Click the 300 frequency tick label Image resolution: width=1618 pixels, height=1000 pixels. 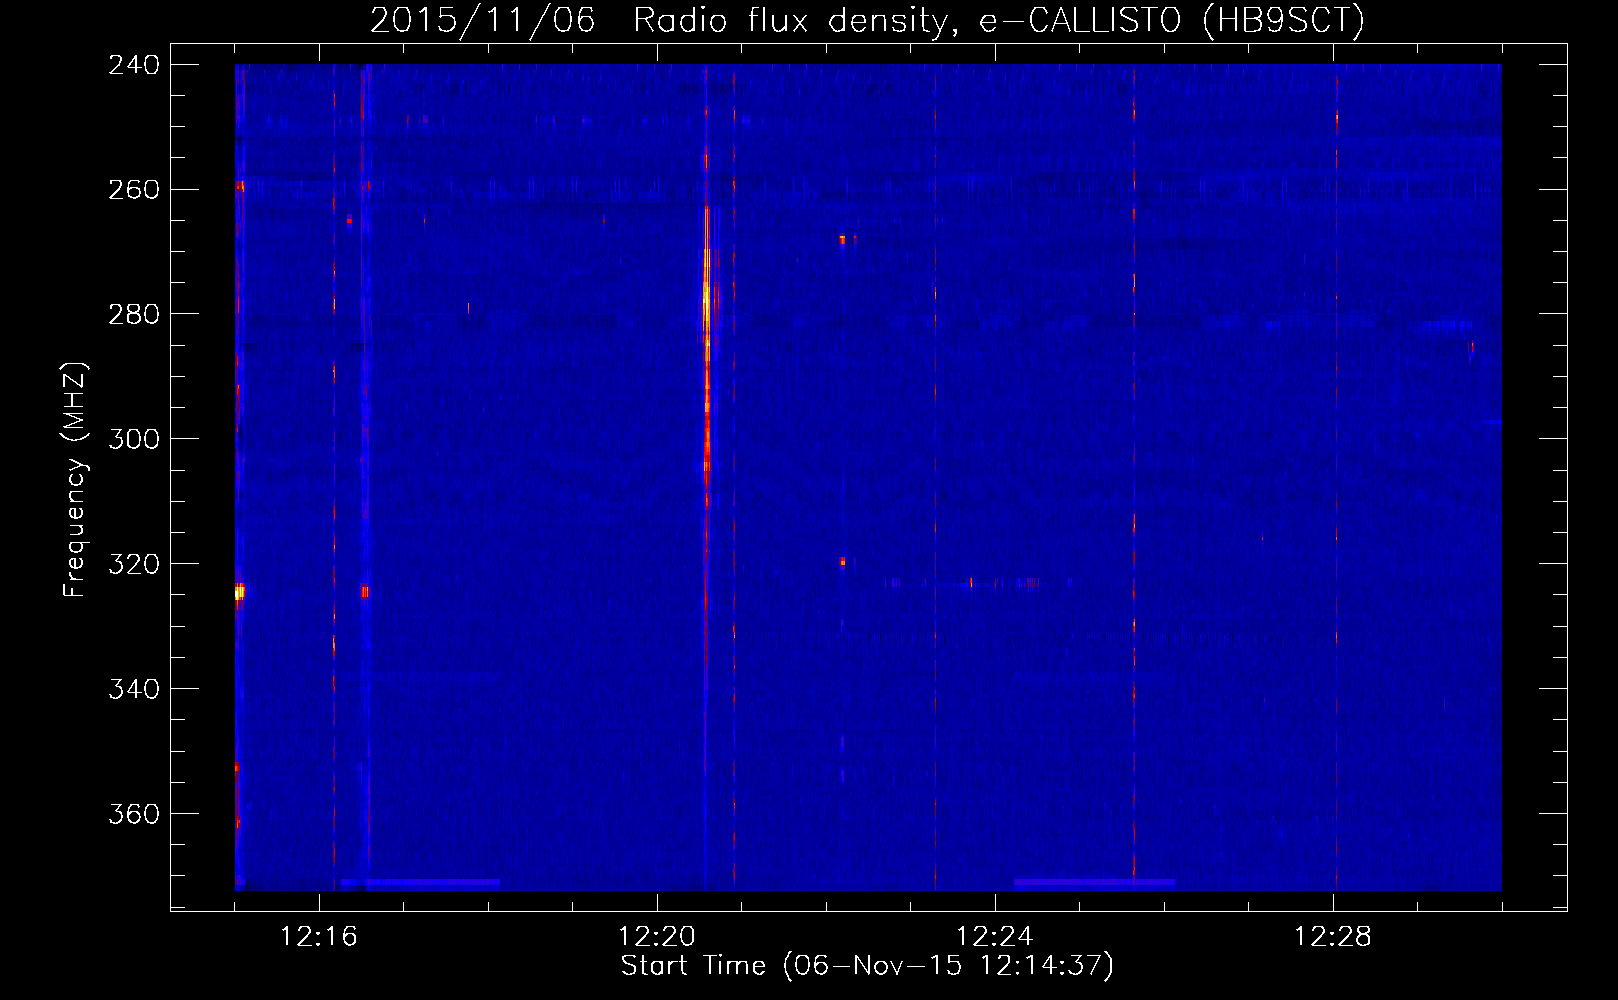pos(134,440)
